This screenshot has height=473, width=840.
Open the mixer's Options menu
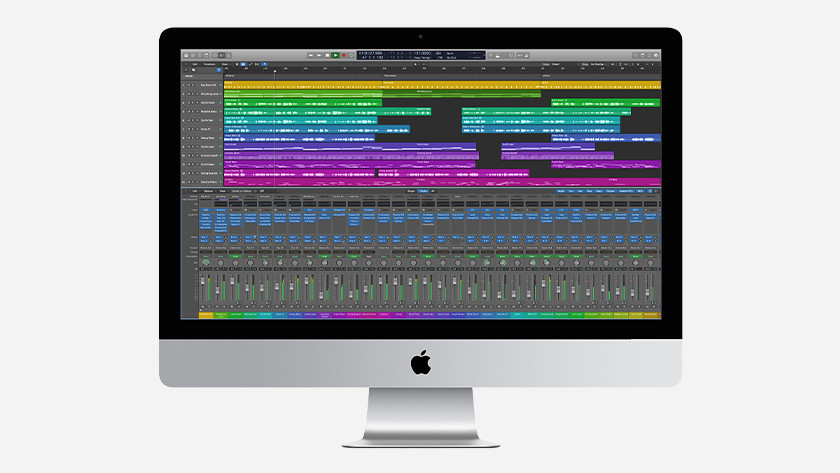pyautogui.click(x=208, y=190)
